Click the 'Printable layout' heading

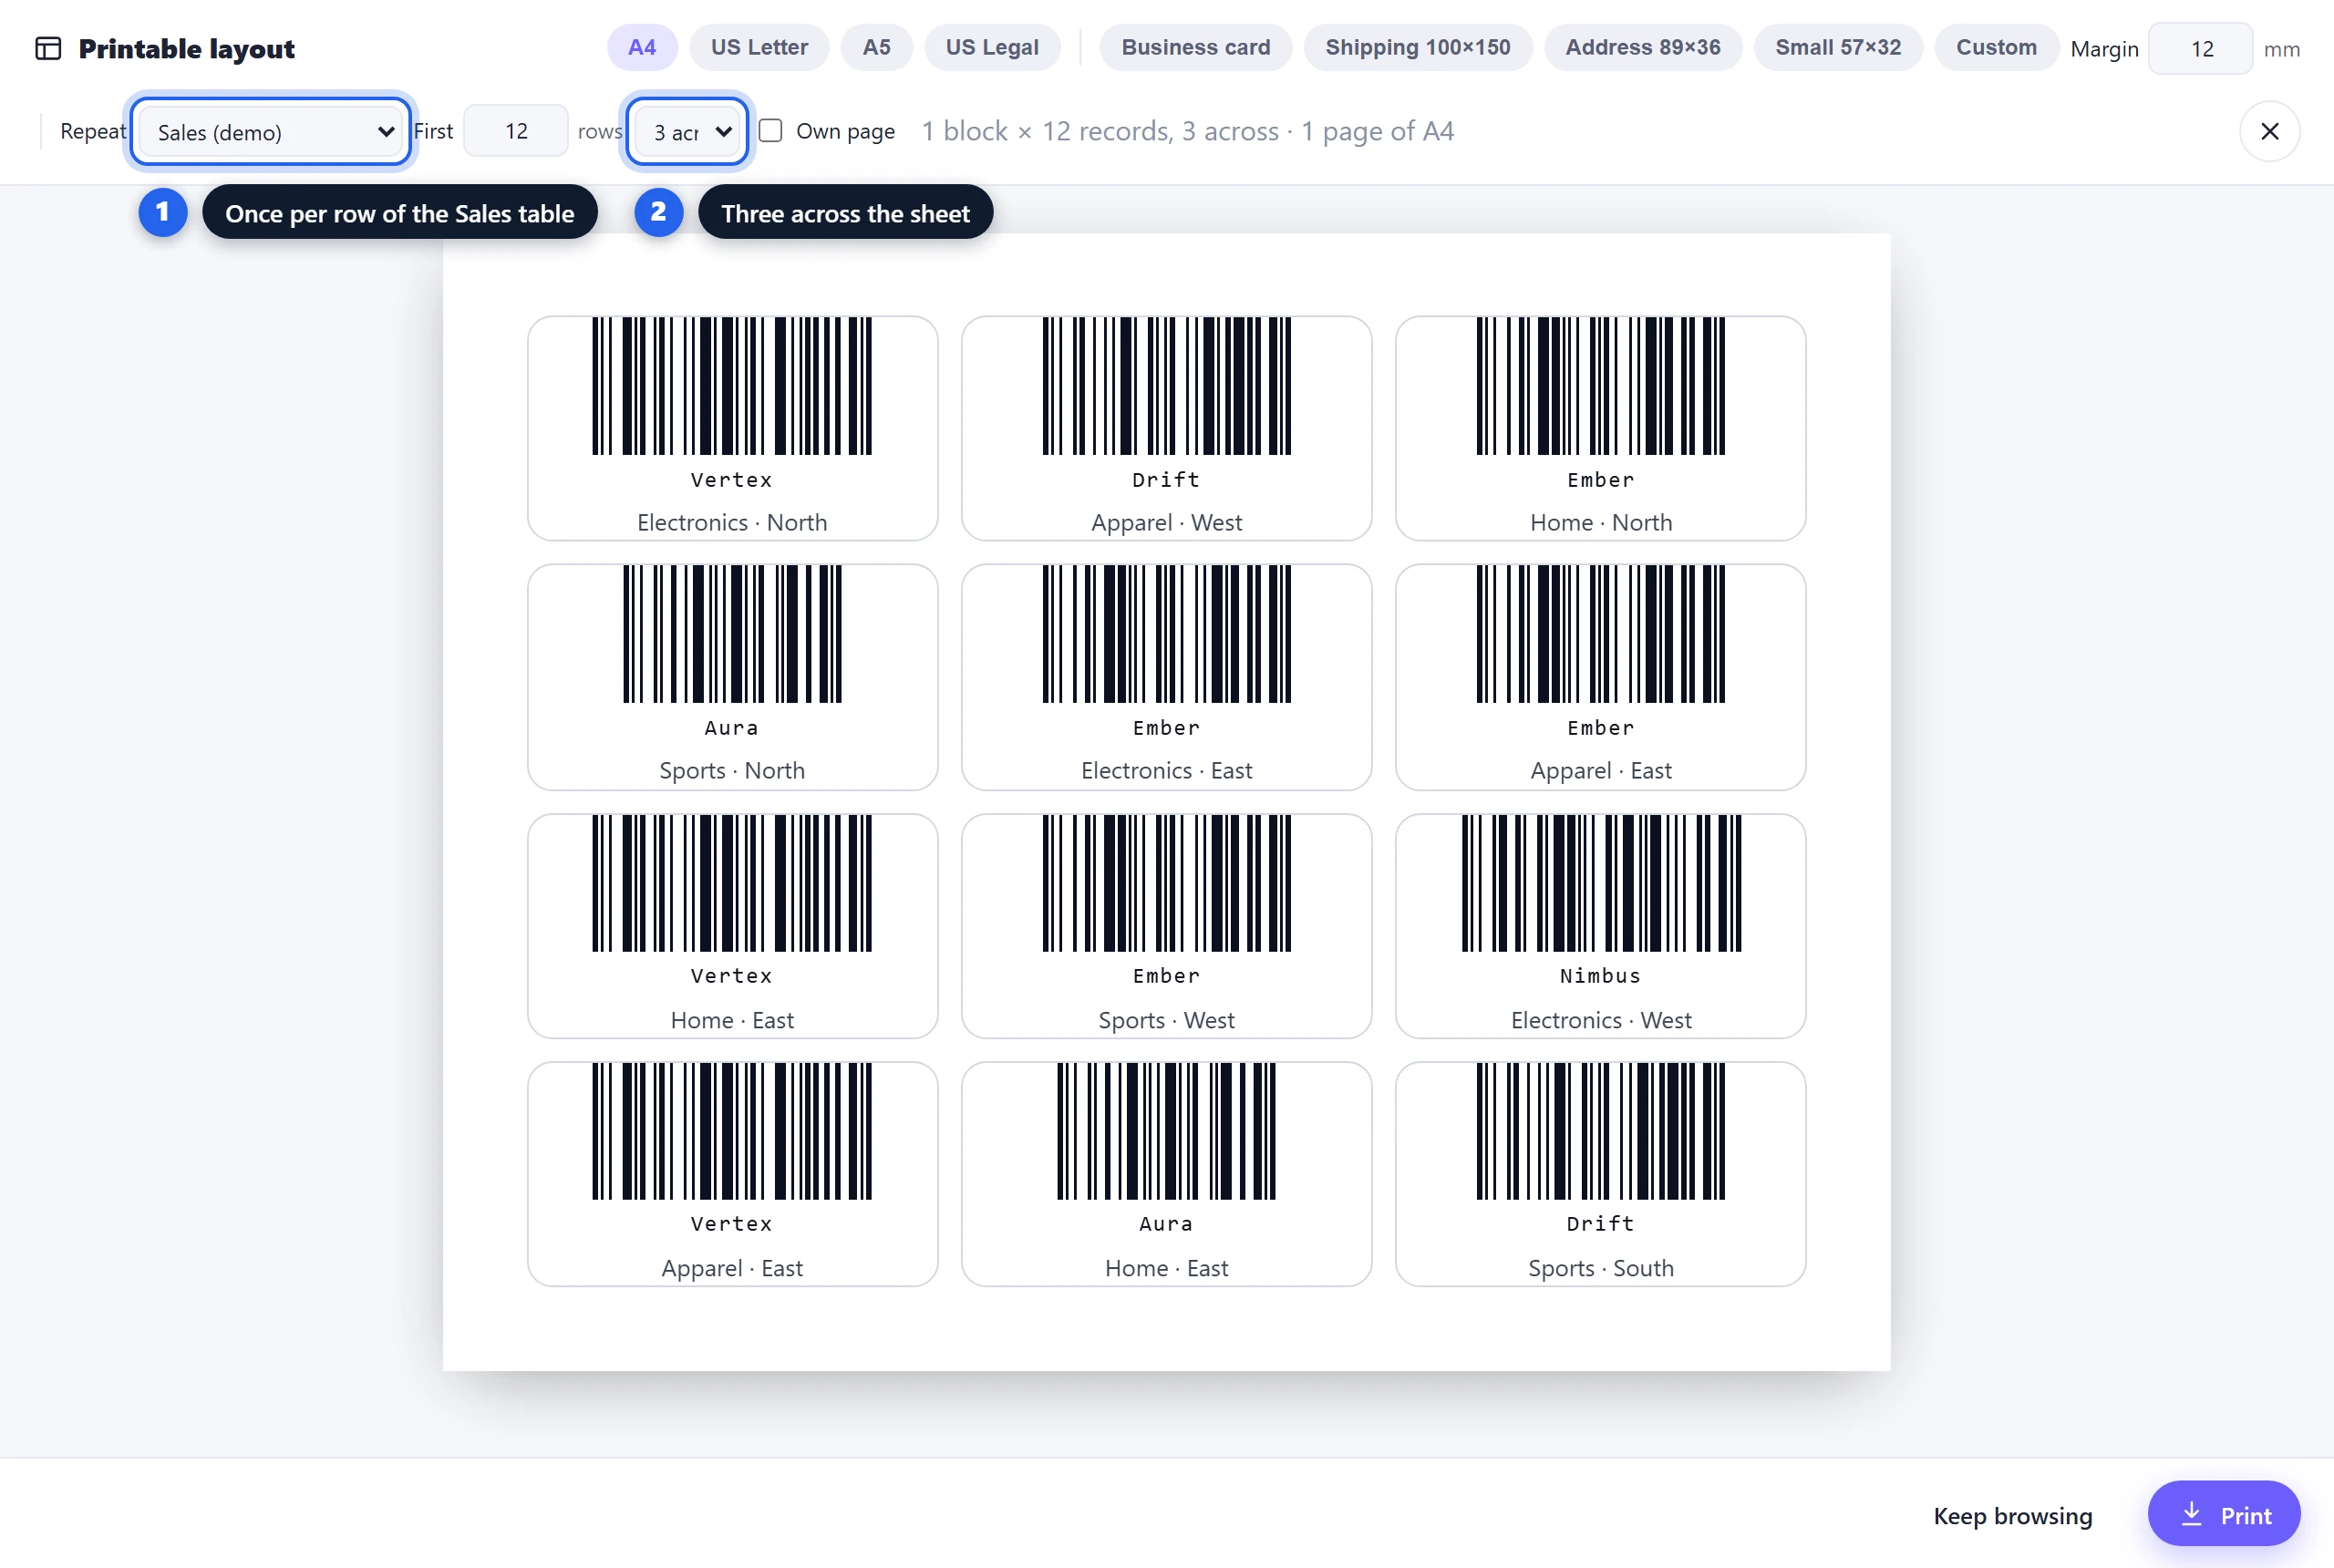click(x=187, y=48)
